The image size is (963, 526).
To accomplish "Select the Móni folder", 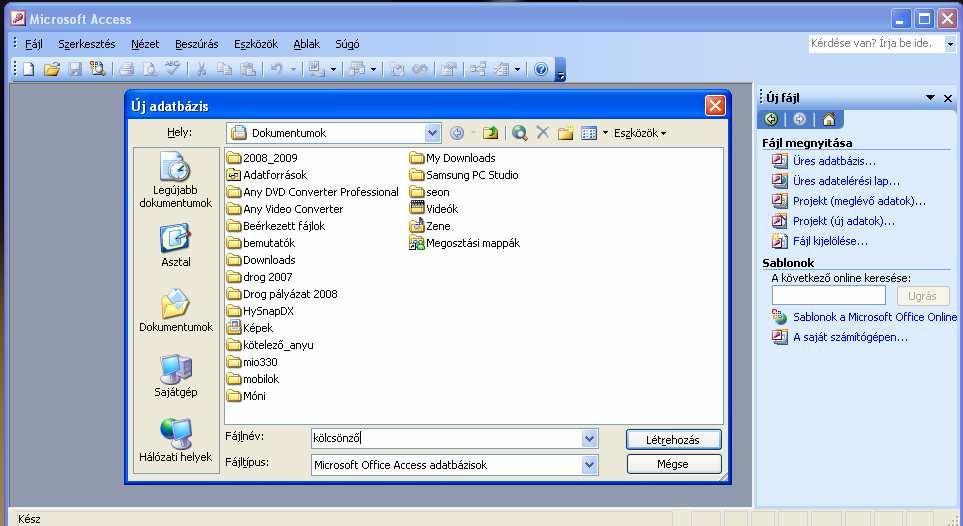I will pos(246,396).
